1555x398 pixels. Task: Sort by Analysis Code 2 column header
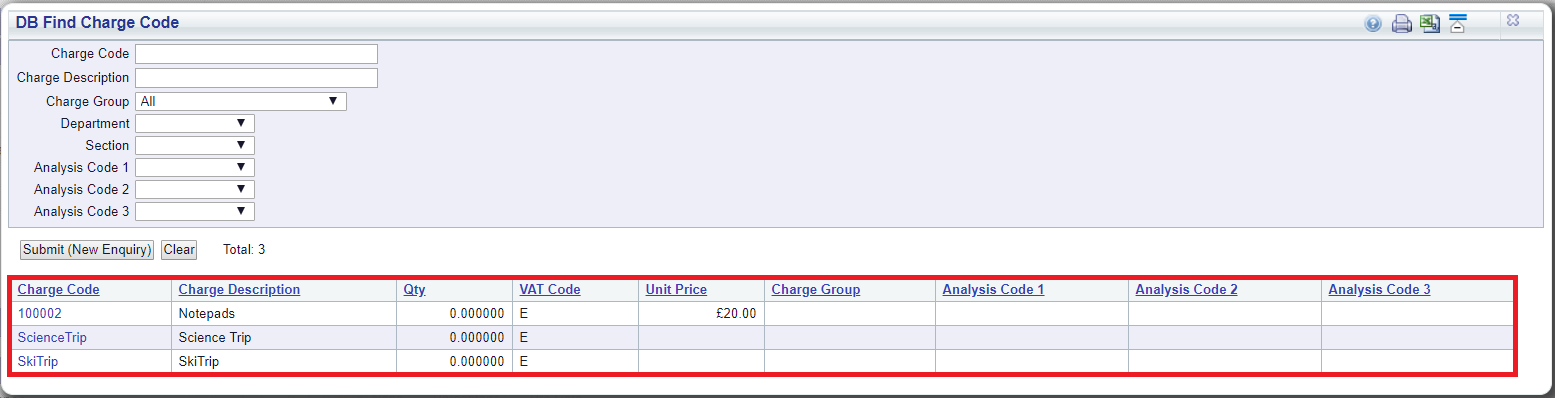[x=1187, y=290]
